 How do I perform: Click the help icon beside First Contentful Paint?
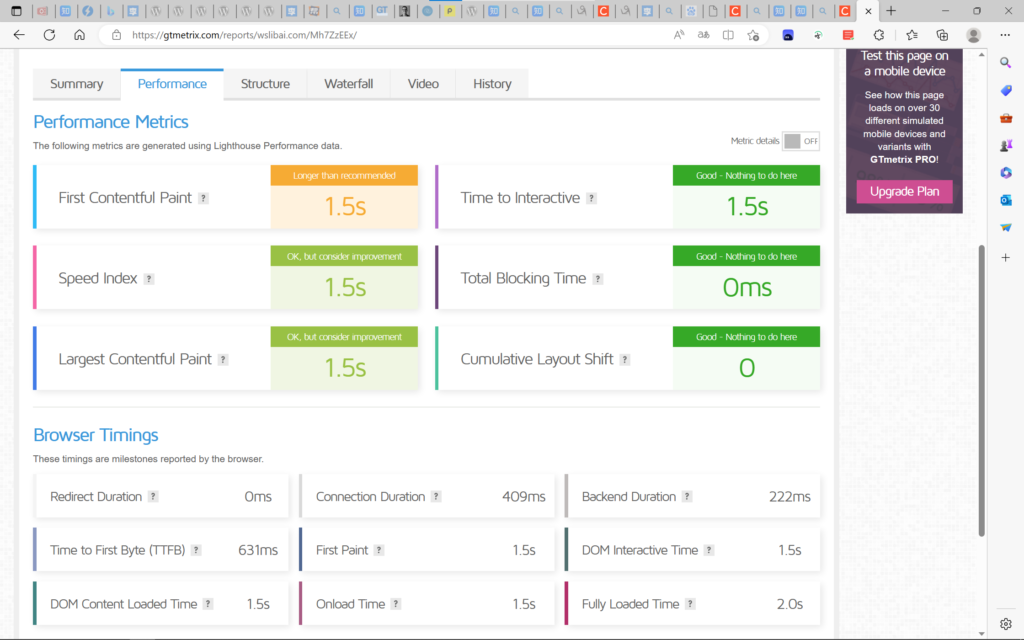pos(204,198)
